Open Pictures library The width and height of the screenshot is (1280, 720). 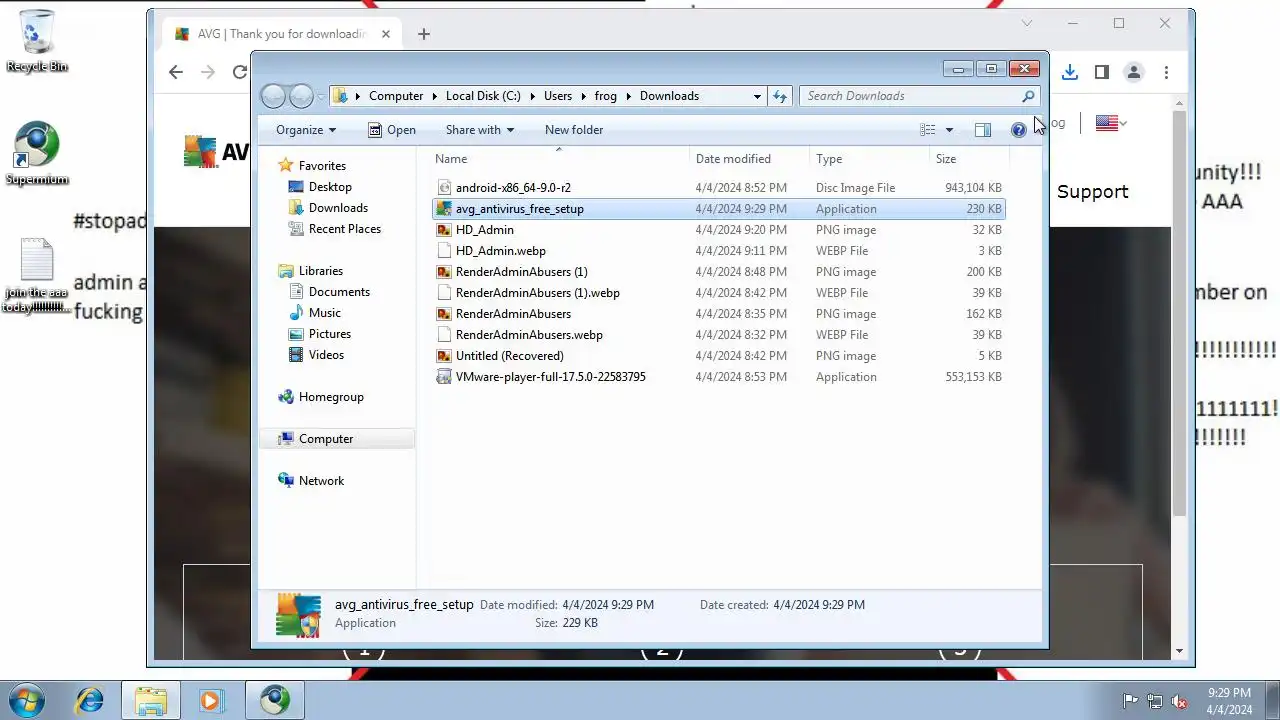329,334
